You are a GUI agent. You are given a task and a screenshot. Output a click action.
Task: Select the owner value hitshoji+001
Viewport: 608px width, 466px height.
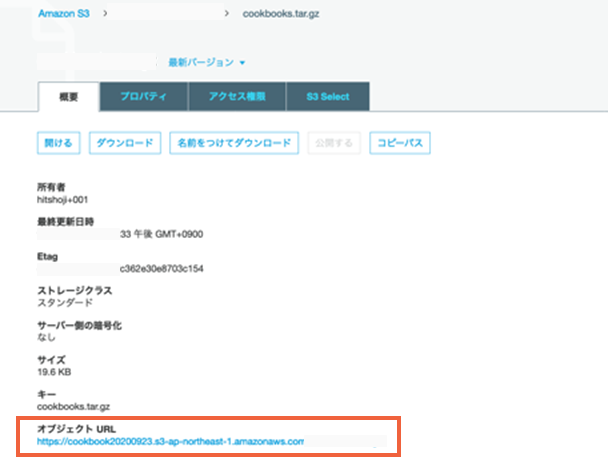coord(62,200)
